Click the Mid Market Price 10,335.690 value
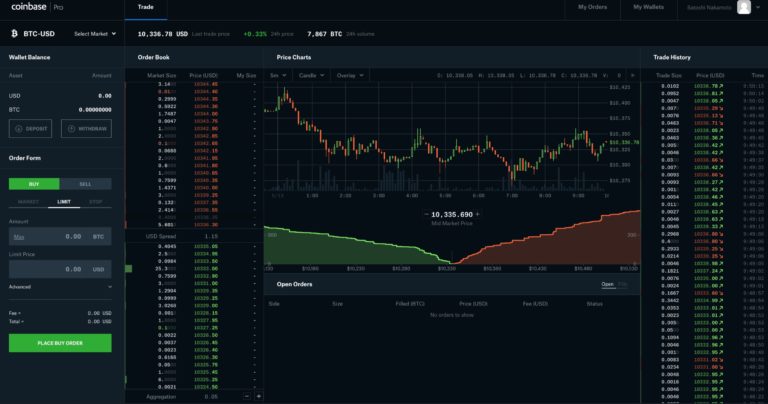Screen dimensions: 768x404 [x=452, y=214]
